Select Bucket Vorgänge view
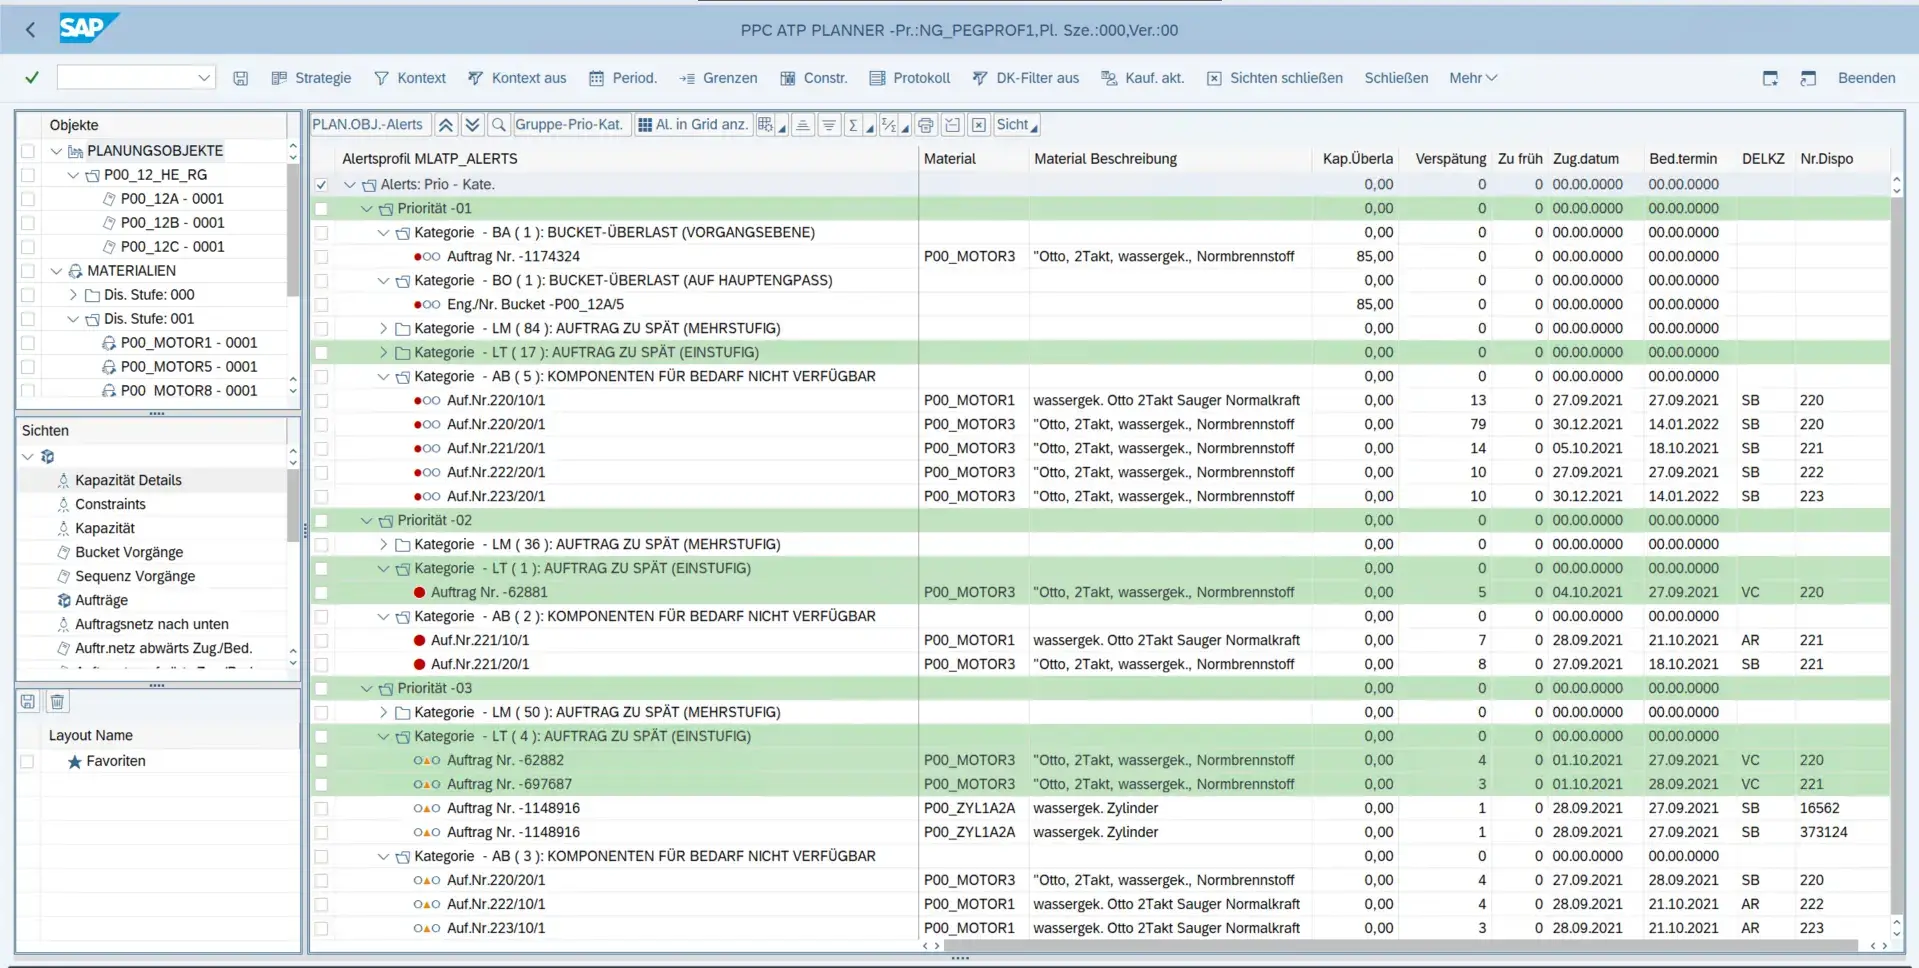The height and width of the screenshot is (968, 1919). tap(129, 552)
